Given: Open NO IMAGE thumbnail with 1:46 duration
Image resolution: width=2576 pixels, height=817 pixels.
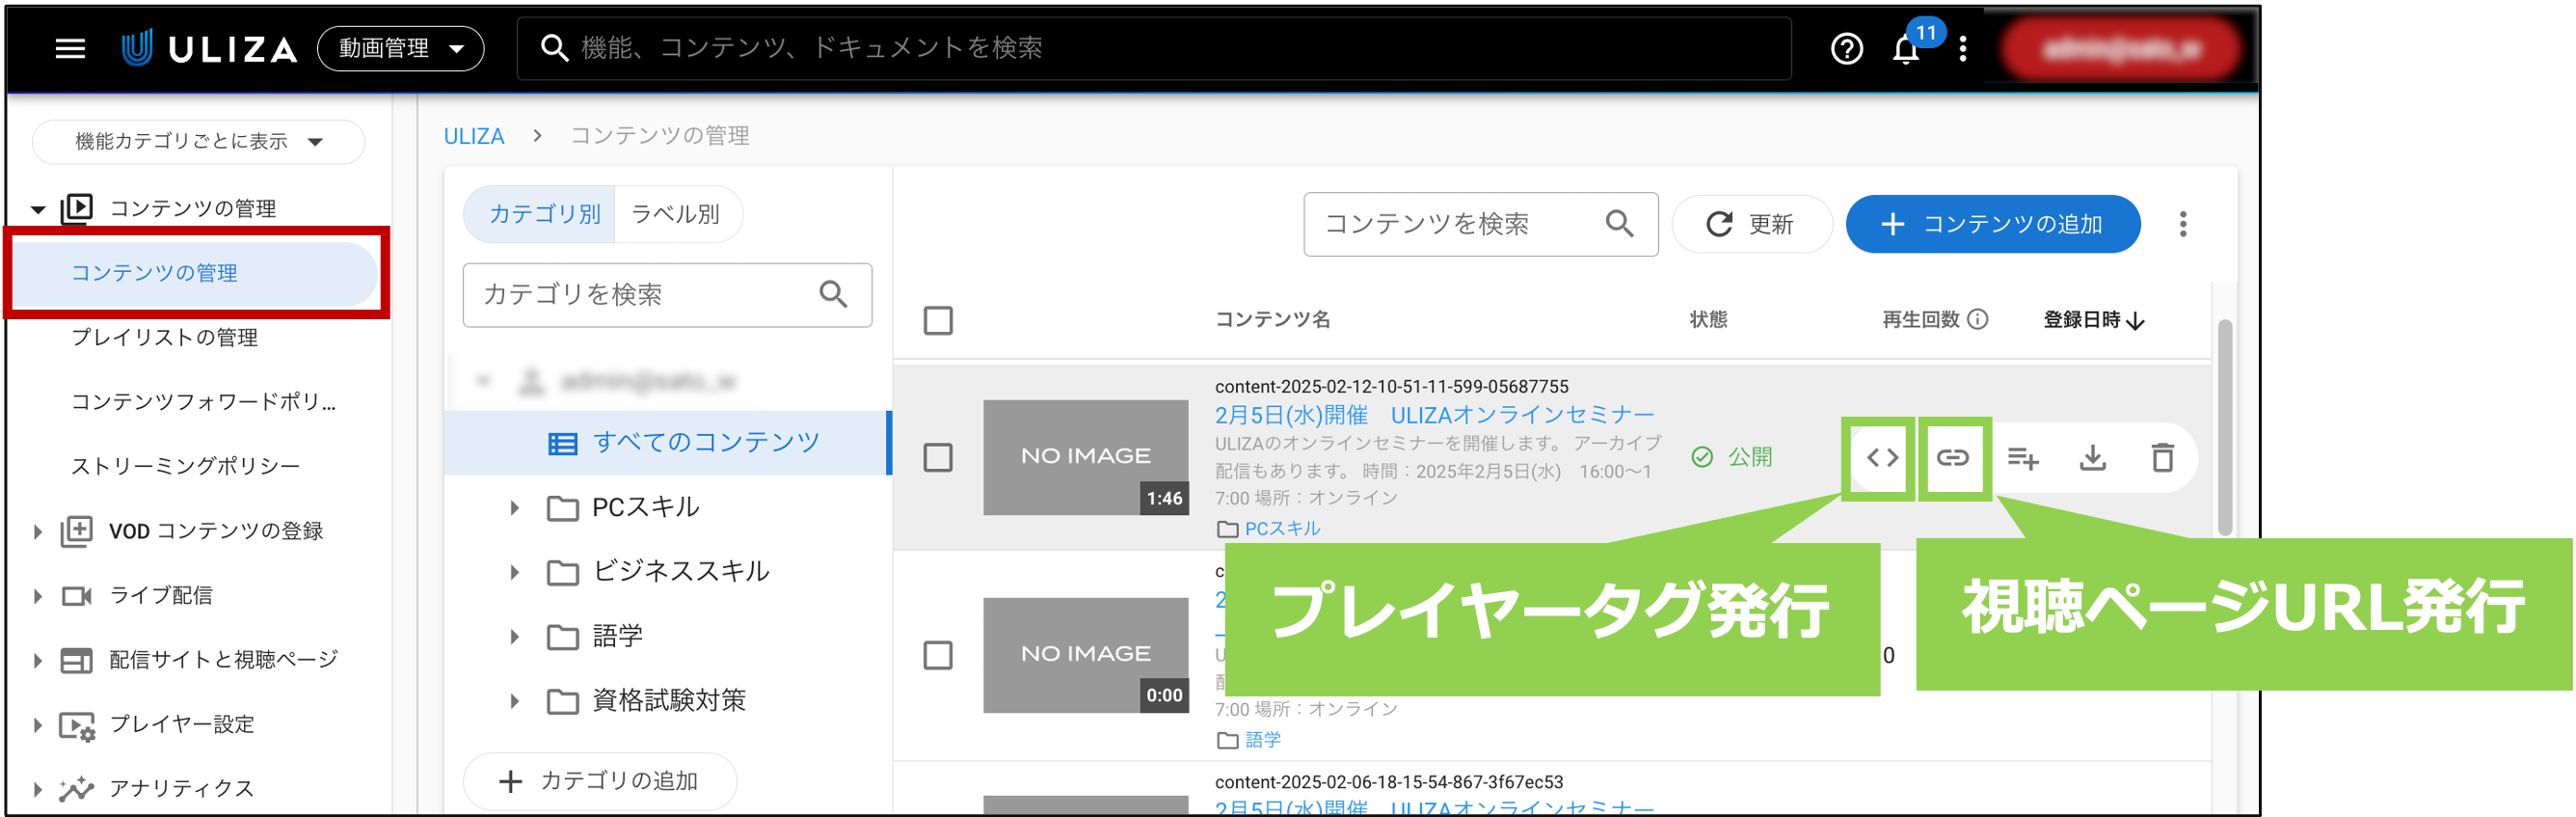Looking at the screenshot, I should pyautogui.click(x=1085, y=458).
